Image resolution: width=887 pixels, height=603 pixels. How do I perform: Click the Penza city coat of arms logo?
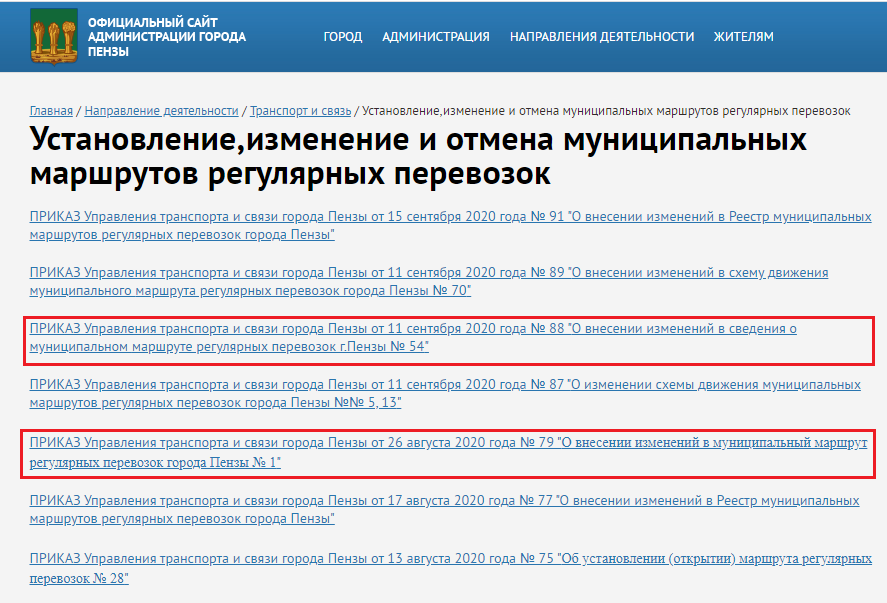coord(54,37)
